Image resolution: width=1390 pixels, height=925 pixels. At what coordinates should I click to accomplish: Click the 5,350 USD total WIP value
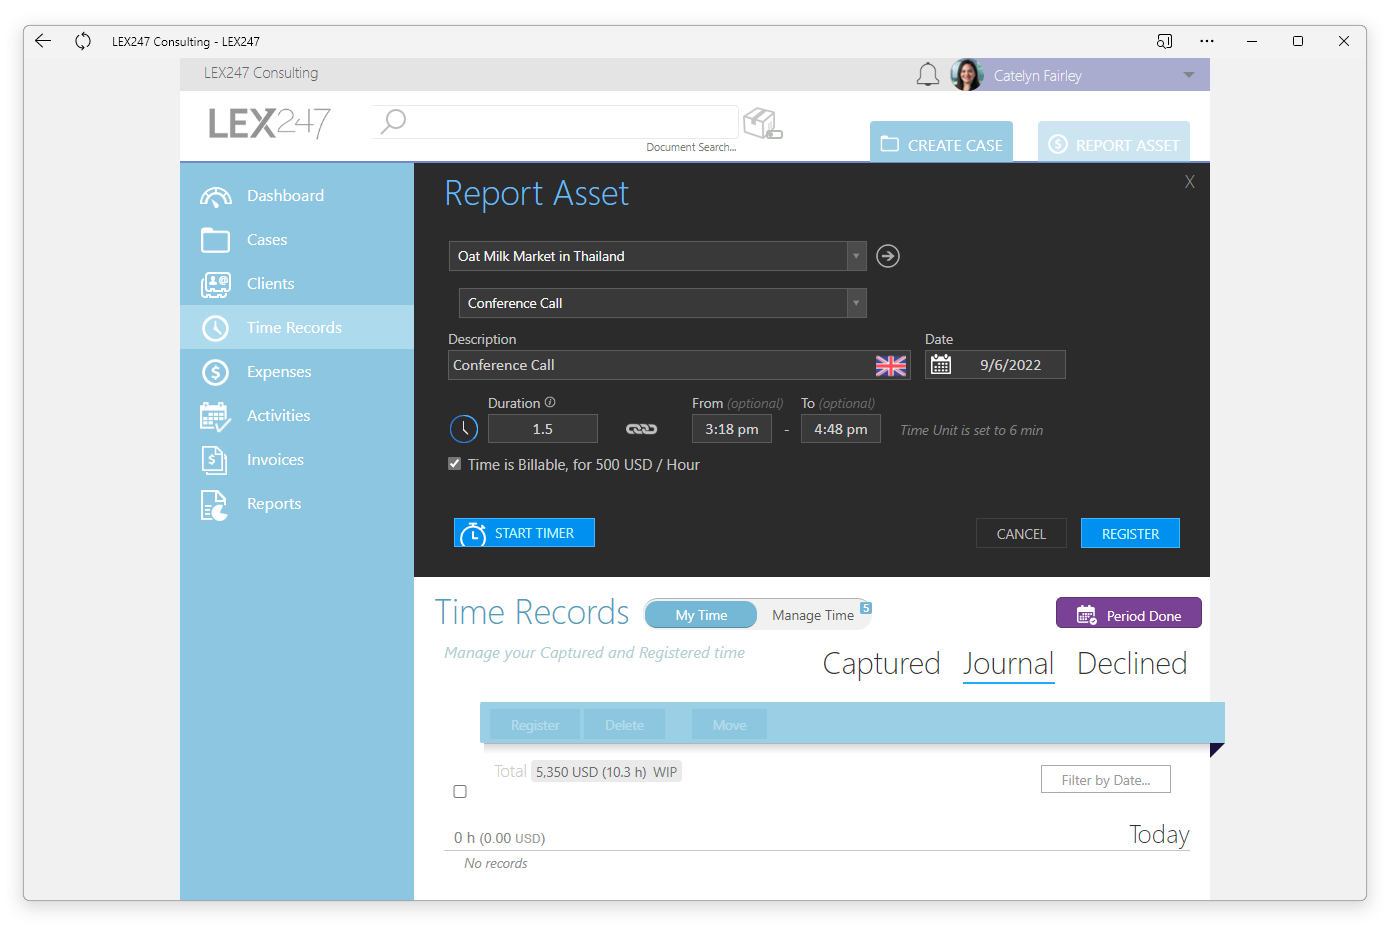click(x=606, y=772)
